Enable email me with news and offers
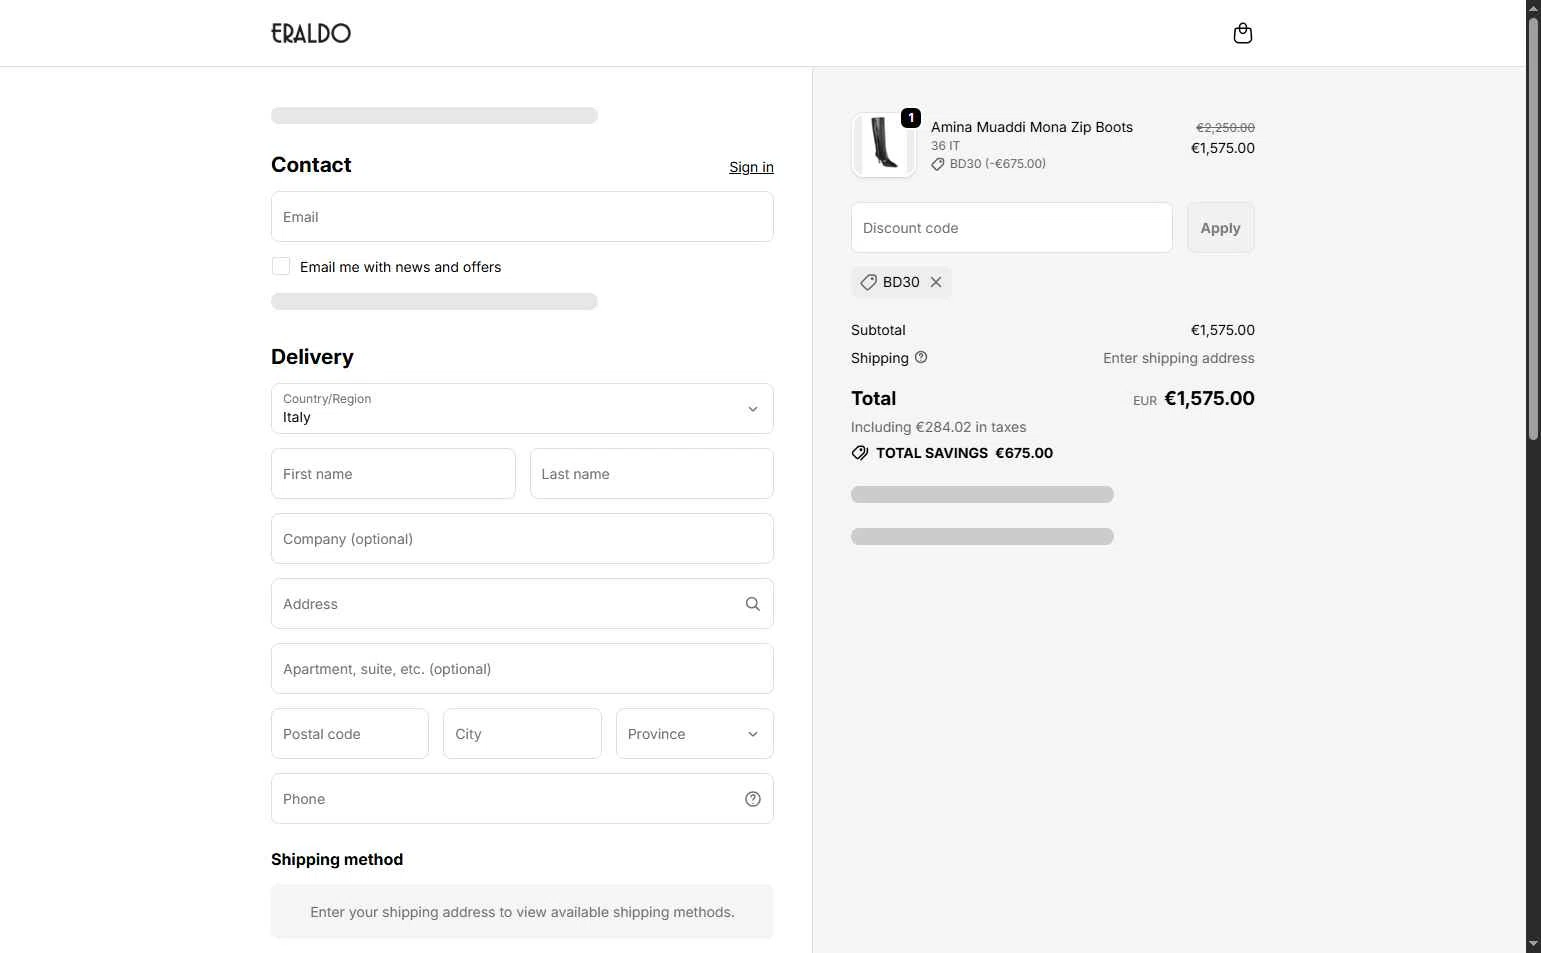The height and width of the screenshot is (953, 1541). coord(281,266)
